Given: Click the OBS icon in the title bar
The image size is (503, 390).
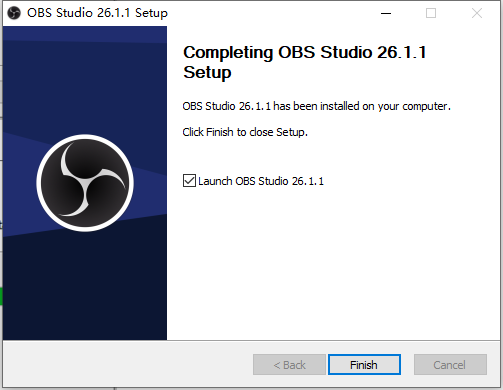Looking at the screenshot, I should click(x=14, y=13).
